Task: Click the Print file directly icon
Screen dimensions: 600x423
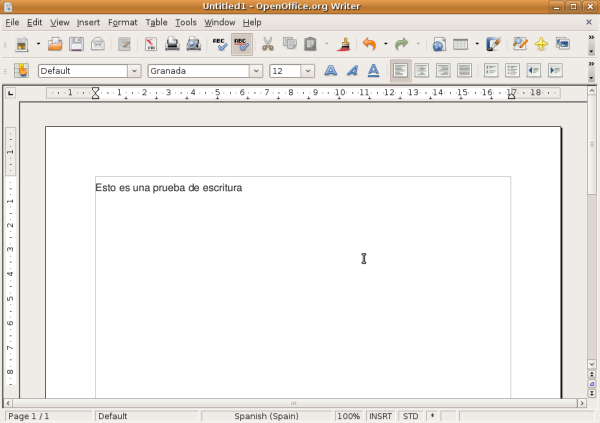Action: coord(172,44)
